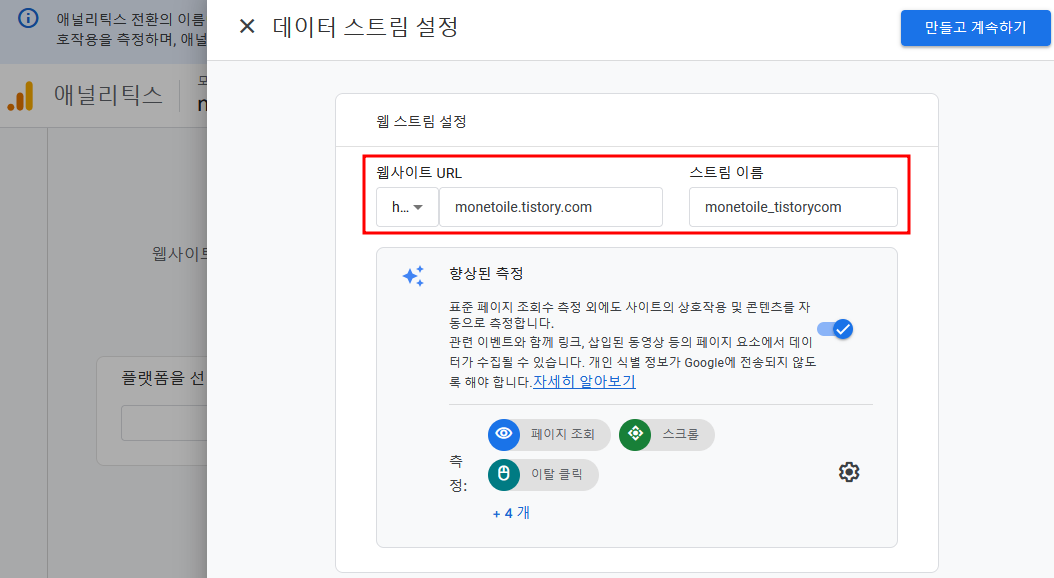Click the 웹사이트 URL label
The height and width of the screenshot is (578, 1054).
pos(419,173)
